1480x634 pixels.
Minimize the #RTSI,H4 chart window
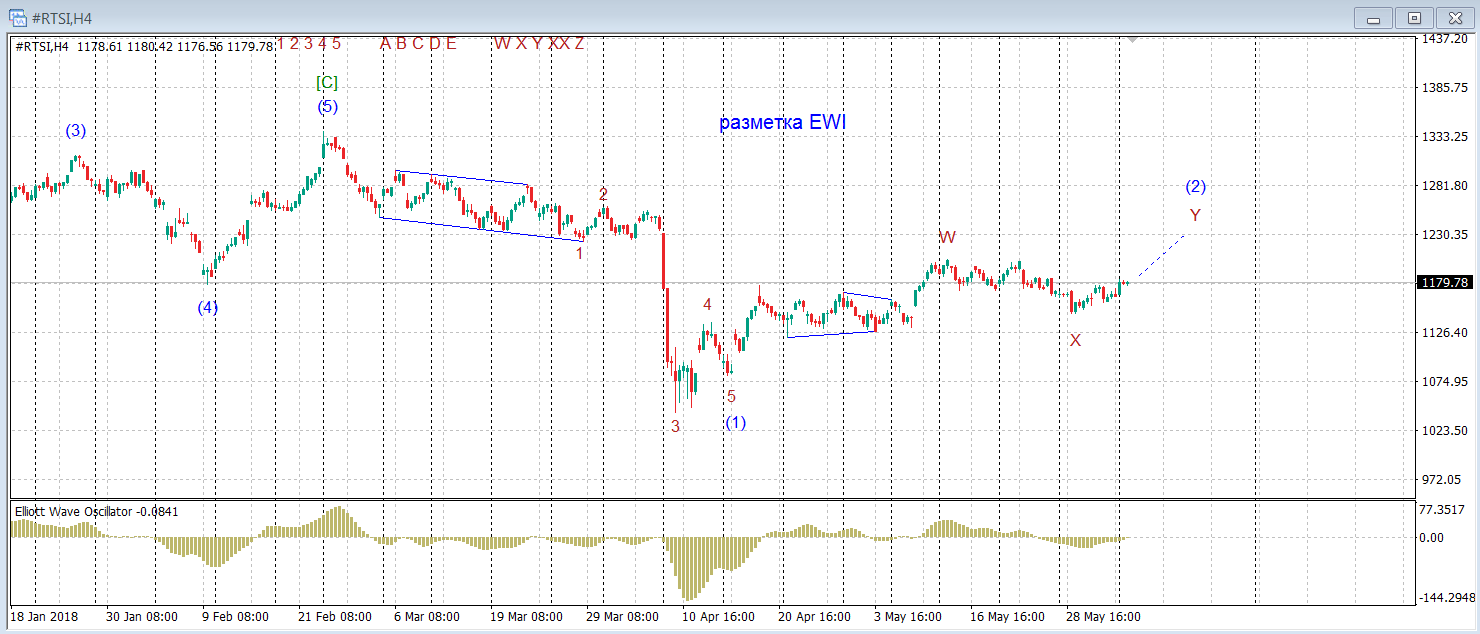(x=1373, y=17)
